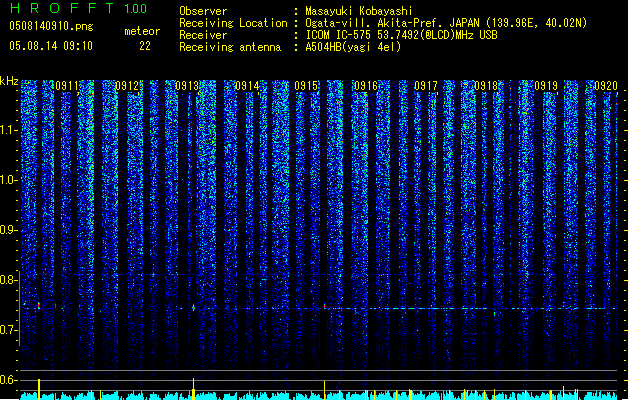629x400 pixels.
Task: Click the 0917 time marker
Action: (x=426, y=86)
